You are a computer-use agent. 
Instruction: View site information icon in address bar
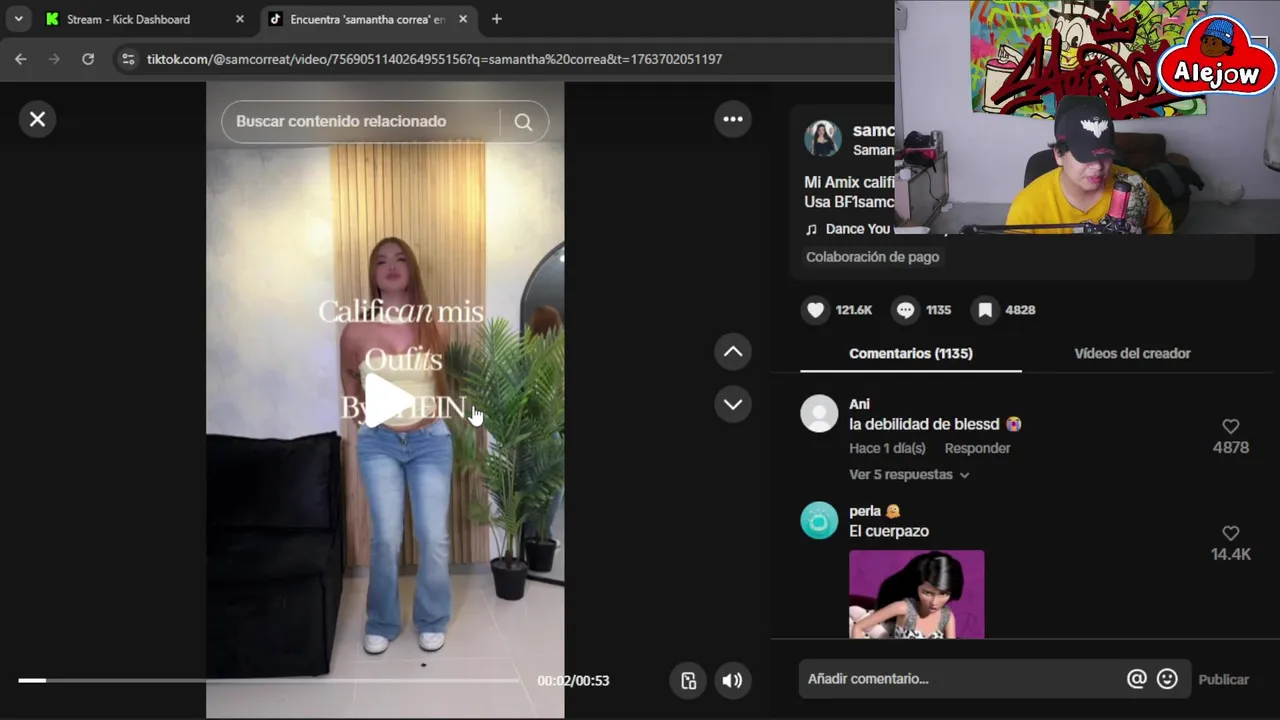128,59
